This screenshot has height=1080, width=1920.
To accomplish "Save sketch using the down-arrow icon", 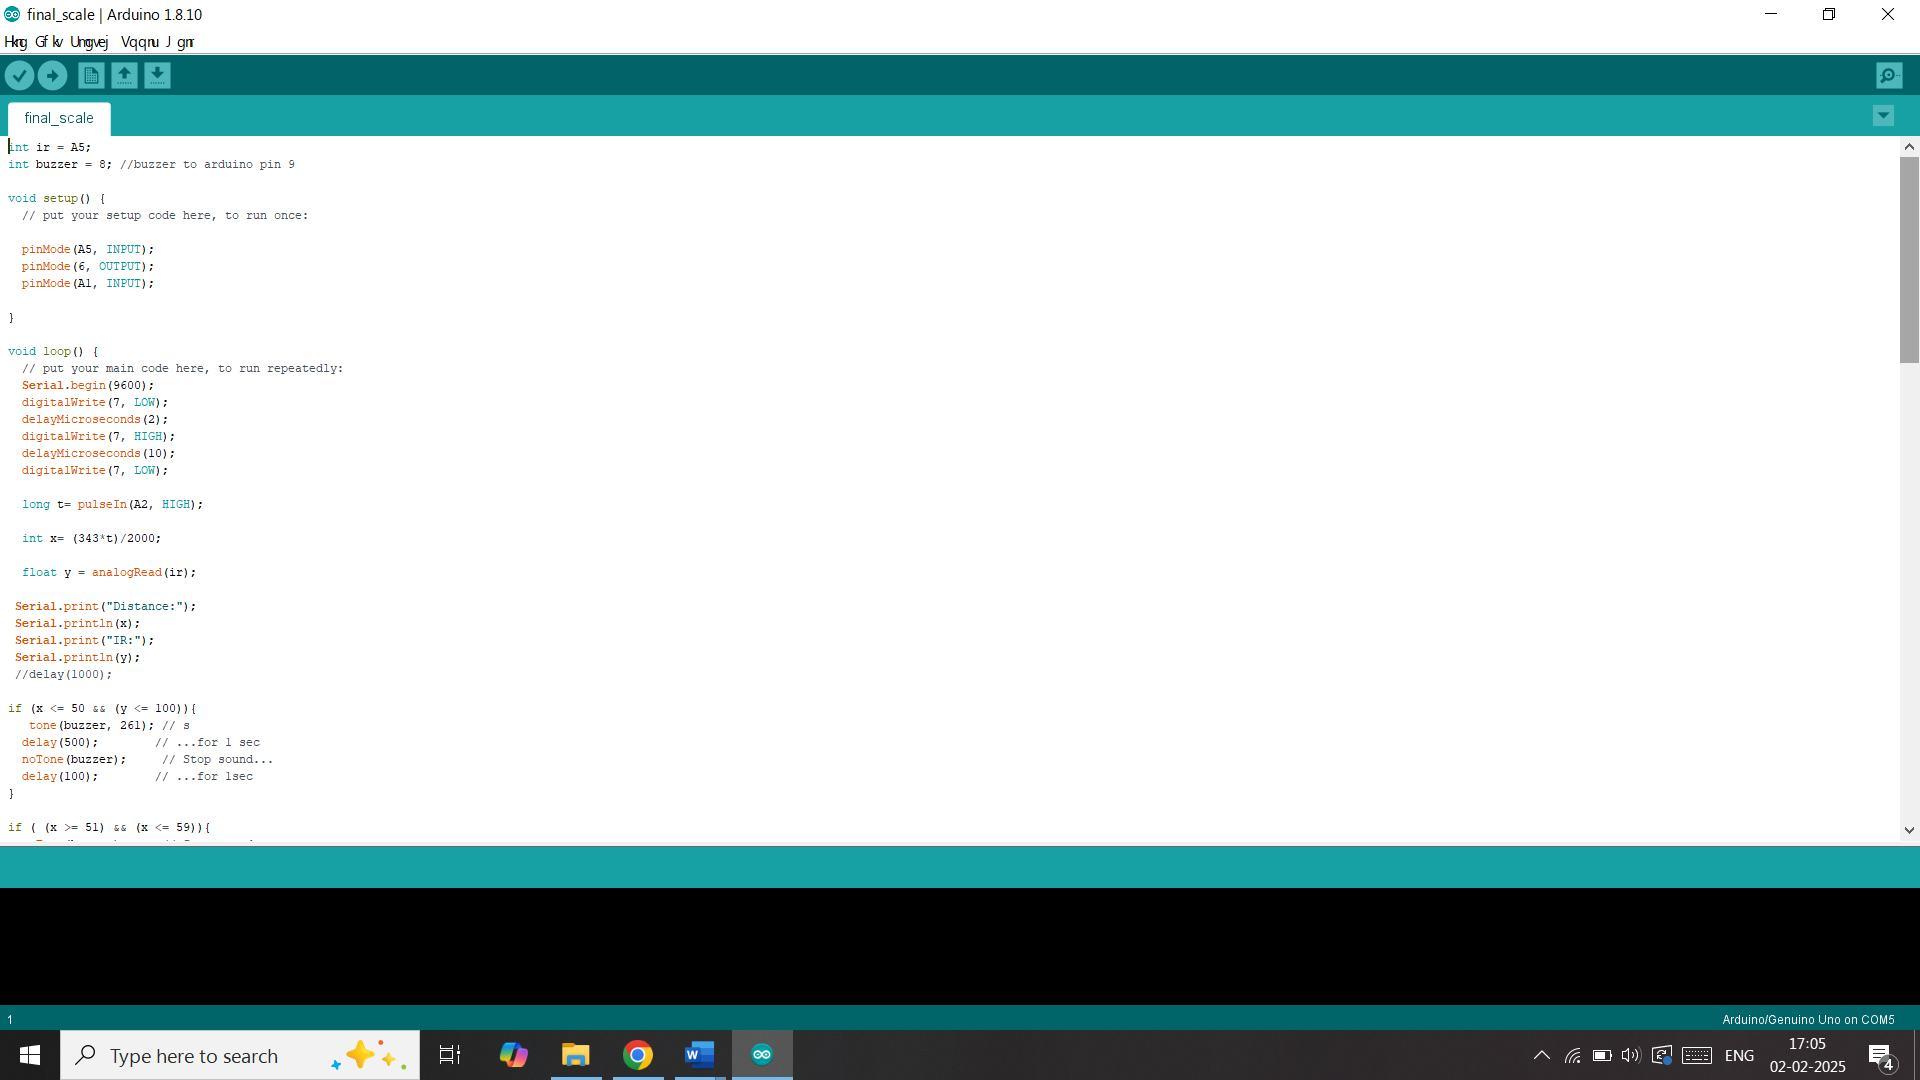I will pyautogui.click(x=157, y=76).
